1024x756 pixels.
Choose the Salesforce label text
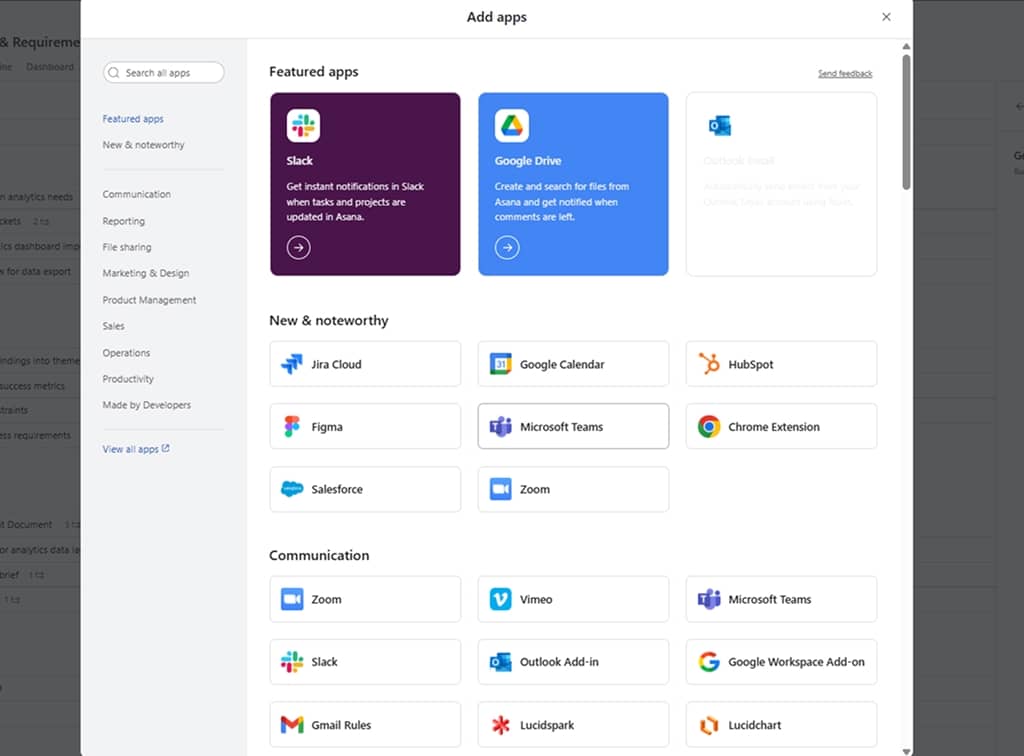(337, 490)
